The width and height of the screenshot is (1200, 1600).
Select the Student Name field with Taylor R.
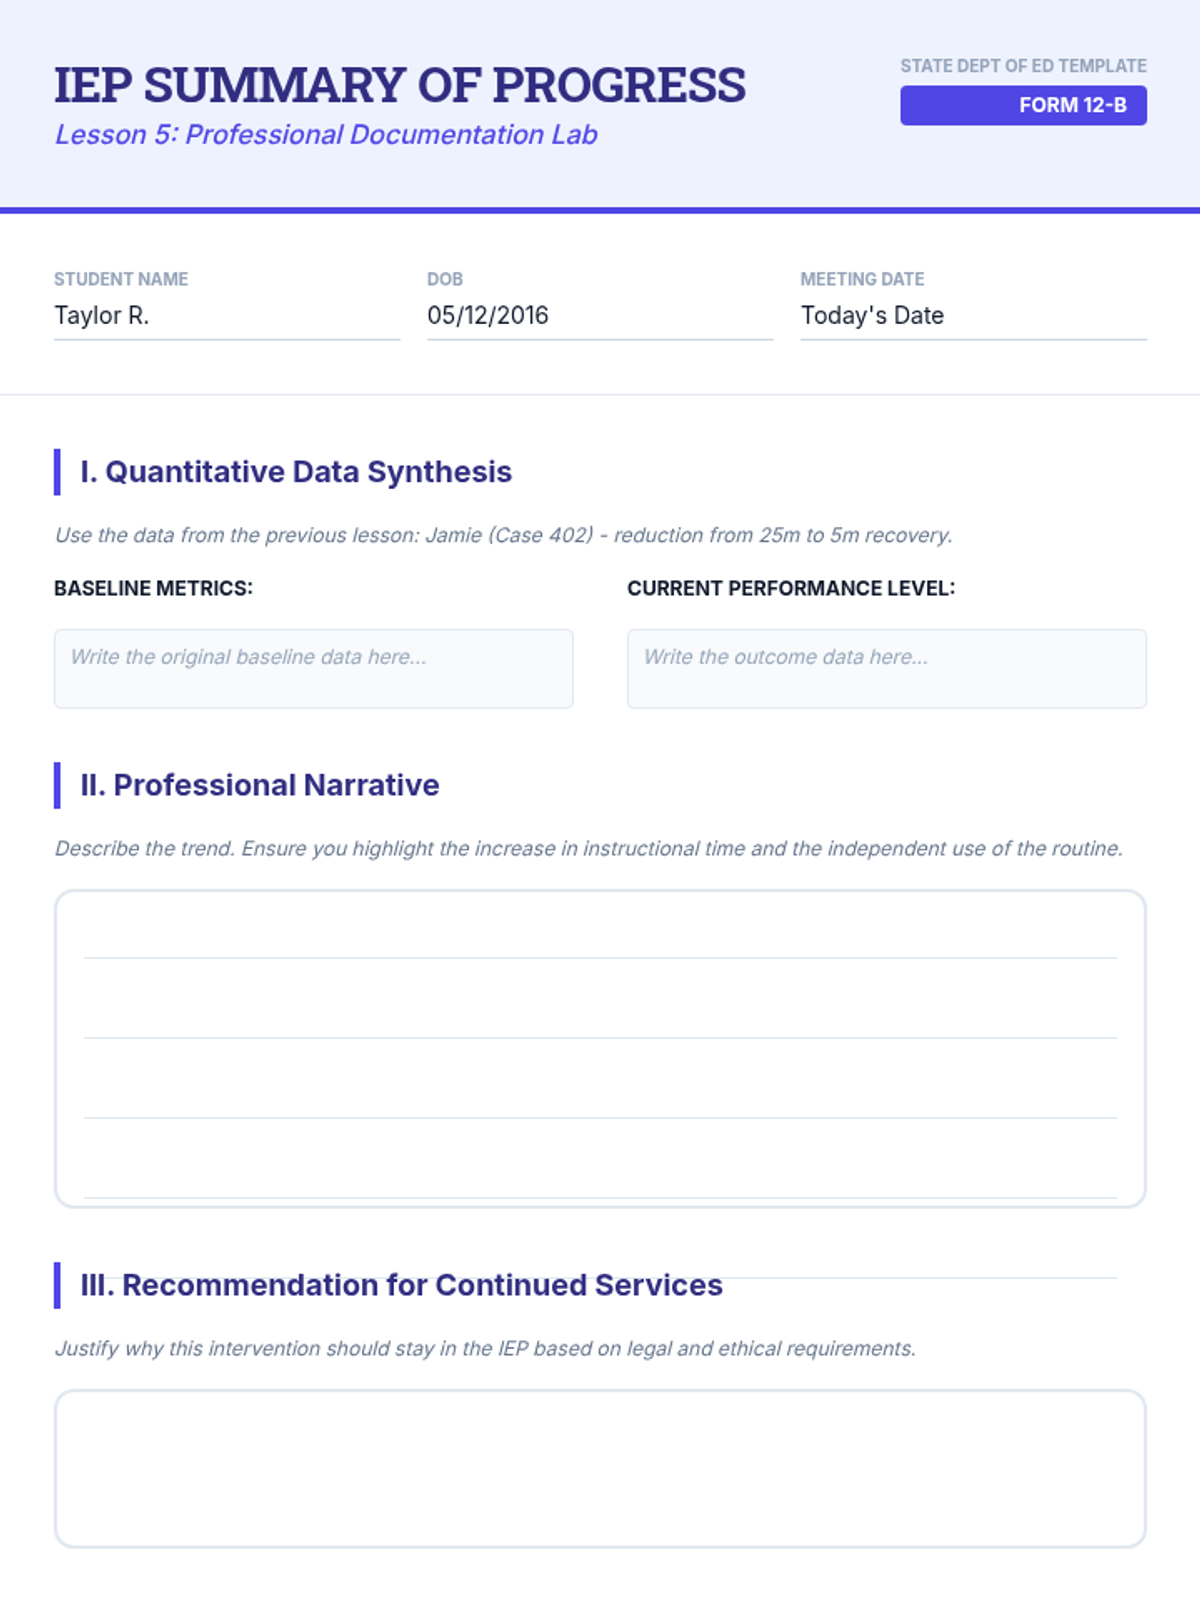[x=227, y=316]
